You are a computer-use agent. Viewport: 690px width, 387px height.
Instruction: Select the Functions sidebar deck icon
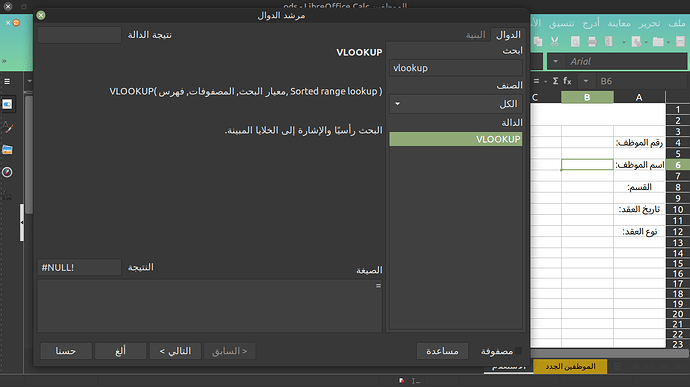tap(7, 195)
